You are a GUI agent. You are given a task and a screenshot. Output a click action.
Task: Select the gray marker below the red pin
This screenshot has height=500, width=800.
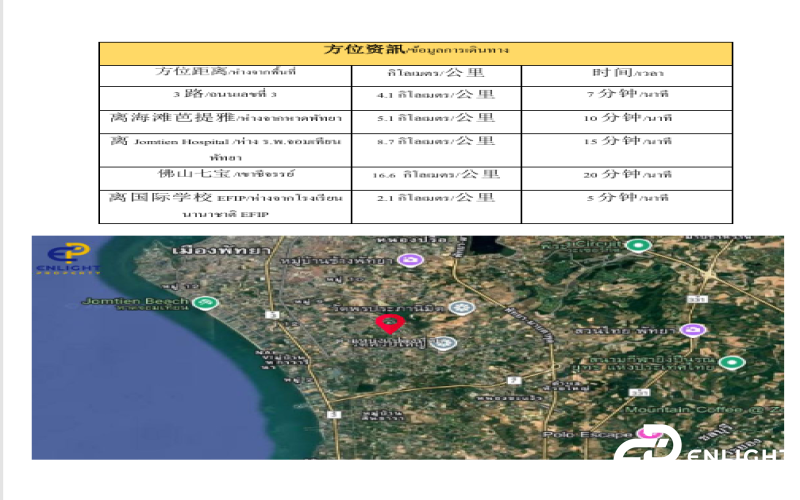click(x=446, y=343)
